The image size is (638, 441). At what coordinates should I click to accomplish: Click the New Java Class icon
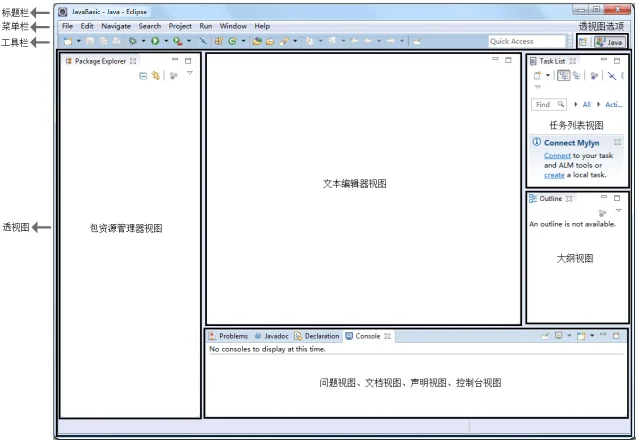pyautogui.click(x=232, y=41)
